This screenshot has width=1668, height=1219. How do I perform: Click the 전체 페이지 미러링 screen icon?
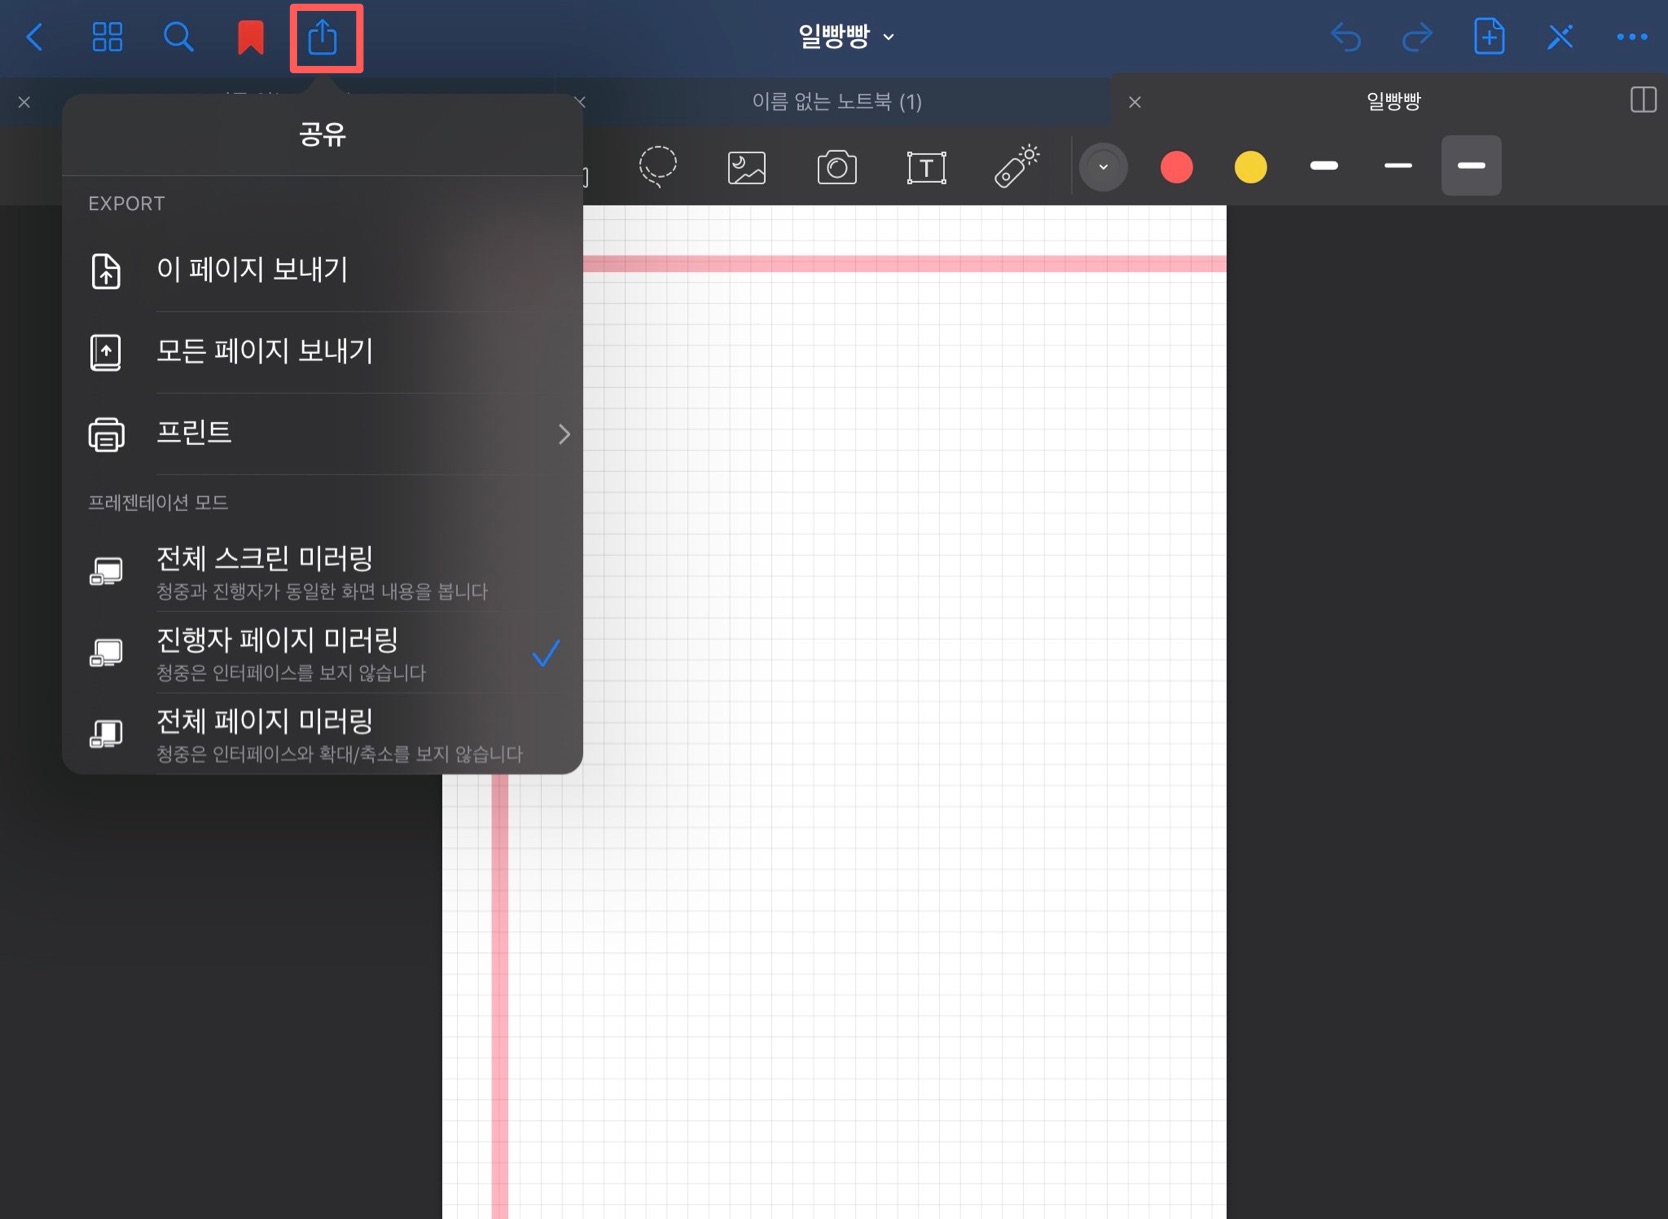pyautogui.click(x=106, y=734)
